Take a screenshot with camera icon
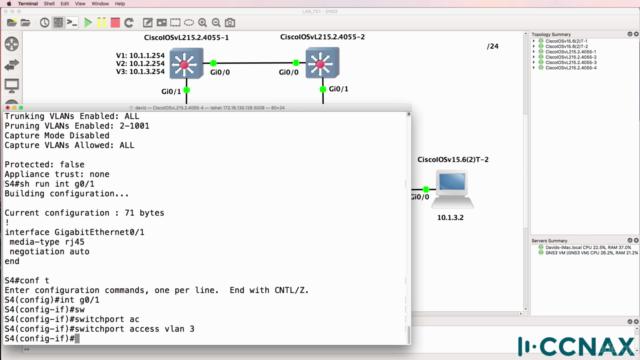The height and width of the screenshot is (360, 640). click(230, 22)
